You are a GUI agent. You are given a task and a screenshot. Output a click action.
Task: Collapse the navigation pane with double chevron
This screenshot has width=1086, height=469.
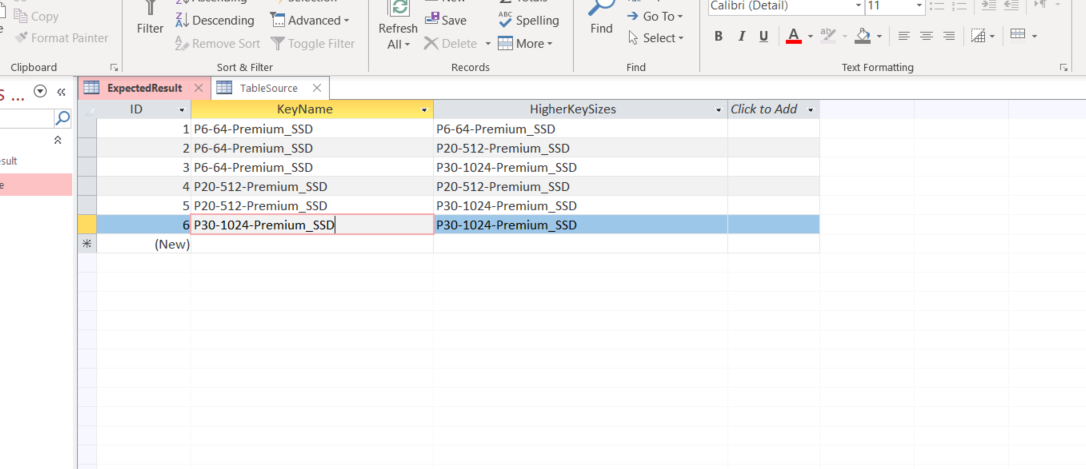(61, 91)
